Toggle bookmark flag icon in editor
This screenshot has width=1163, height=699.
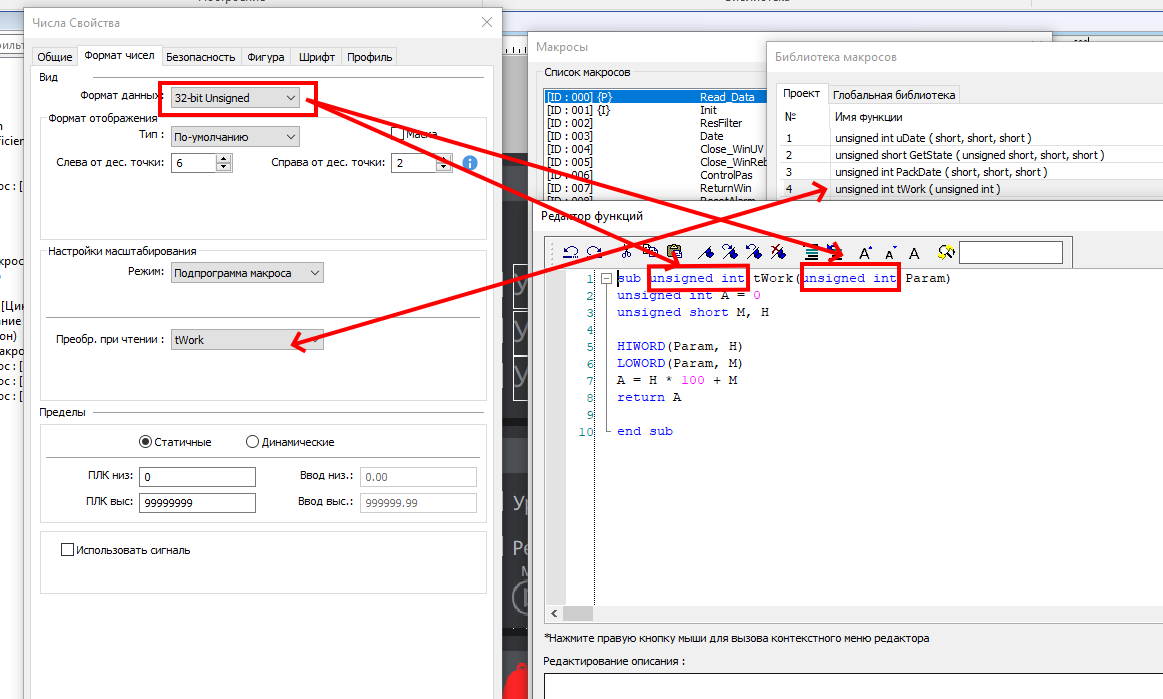[x=706, y=252]
